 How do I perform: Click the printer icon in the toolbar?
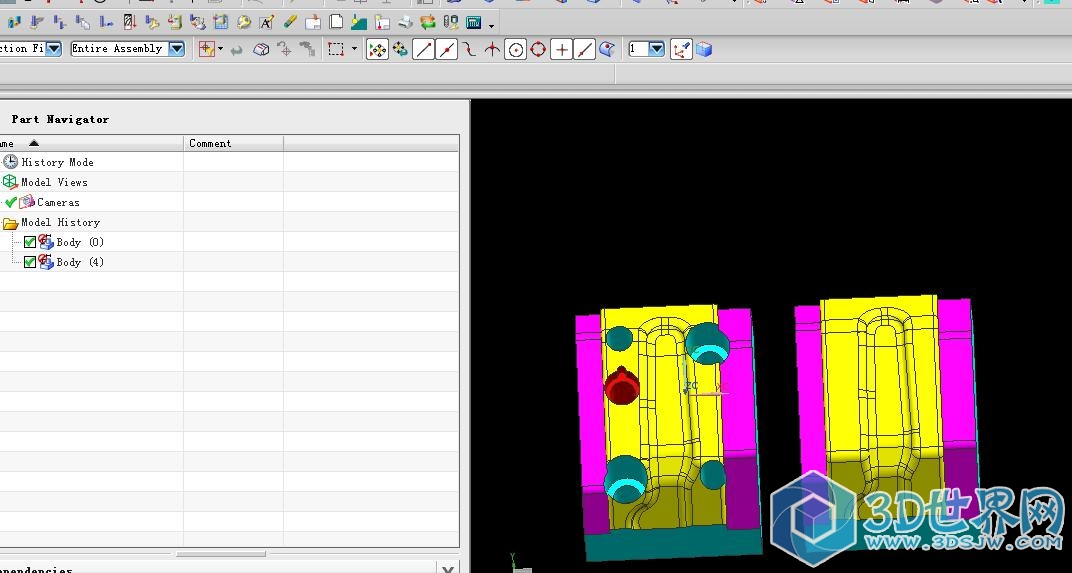click(405, 22)
